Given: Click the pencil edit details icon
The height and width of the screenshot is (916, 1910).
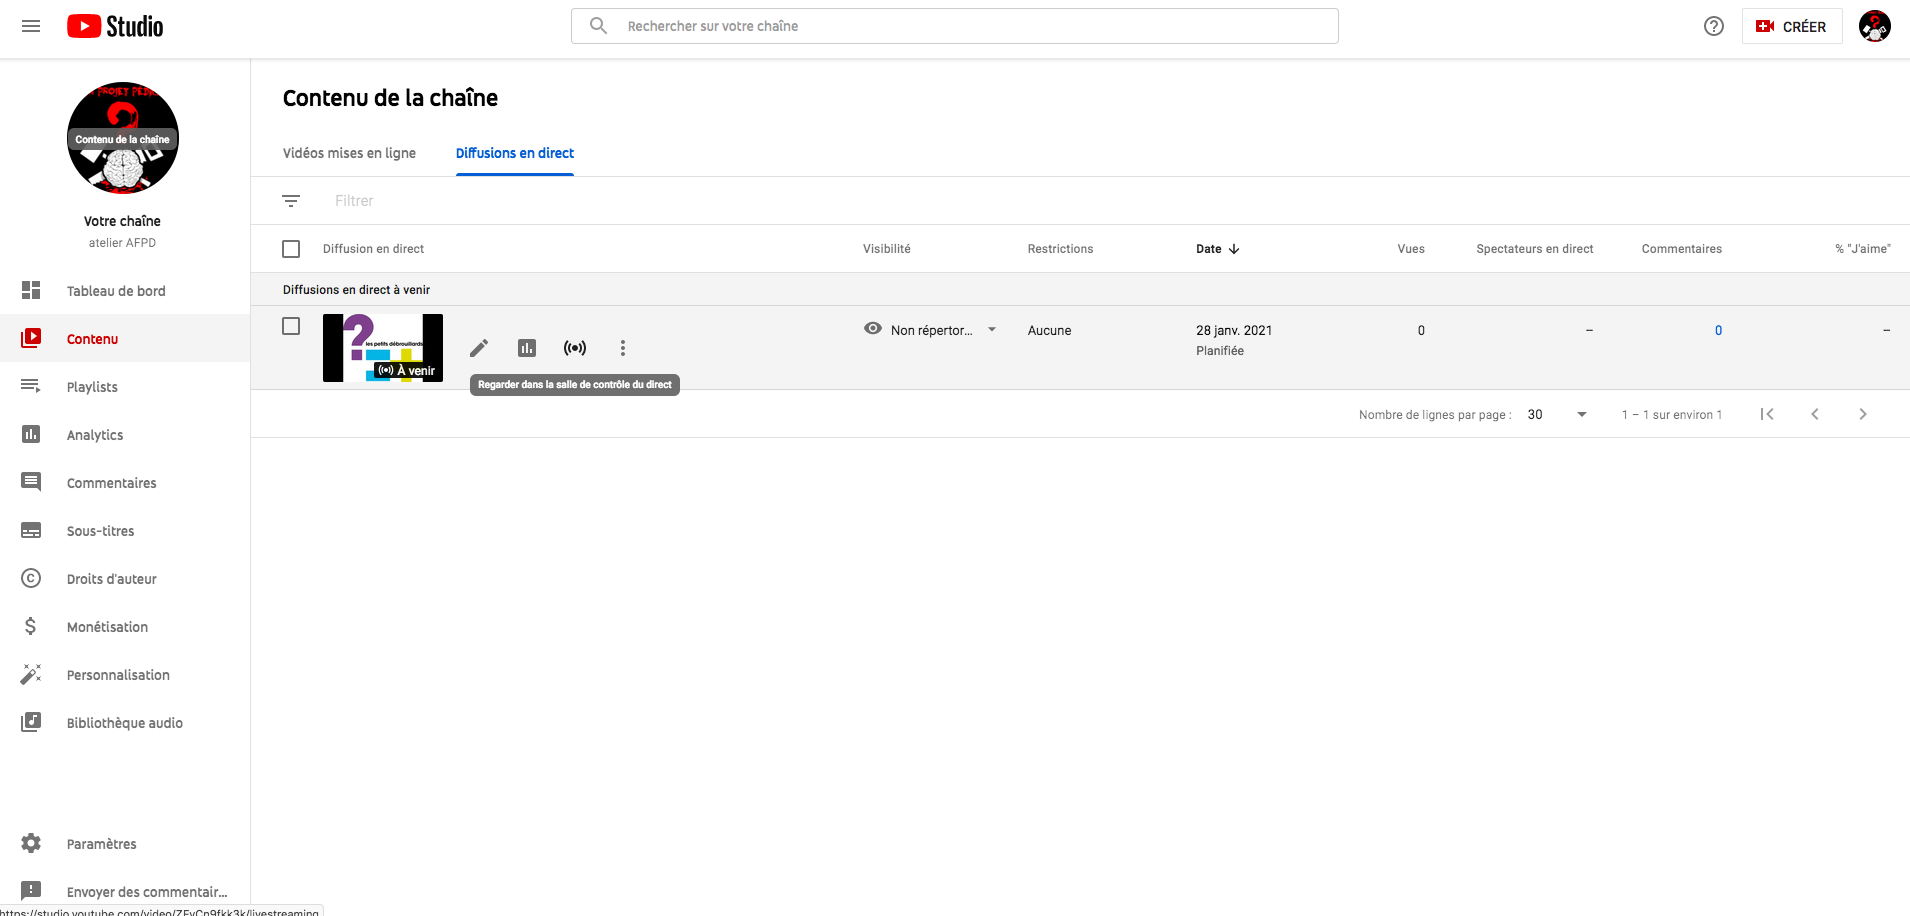Looking at the screenshot, I should point(479,348).
